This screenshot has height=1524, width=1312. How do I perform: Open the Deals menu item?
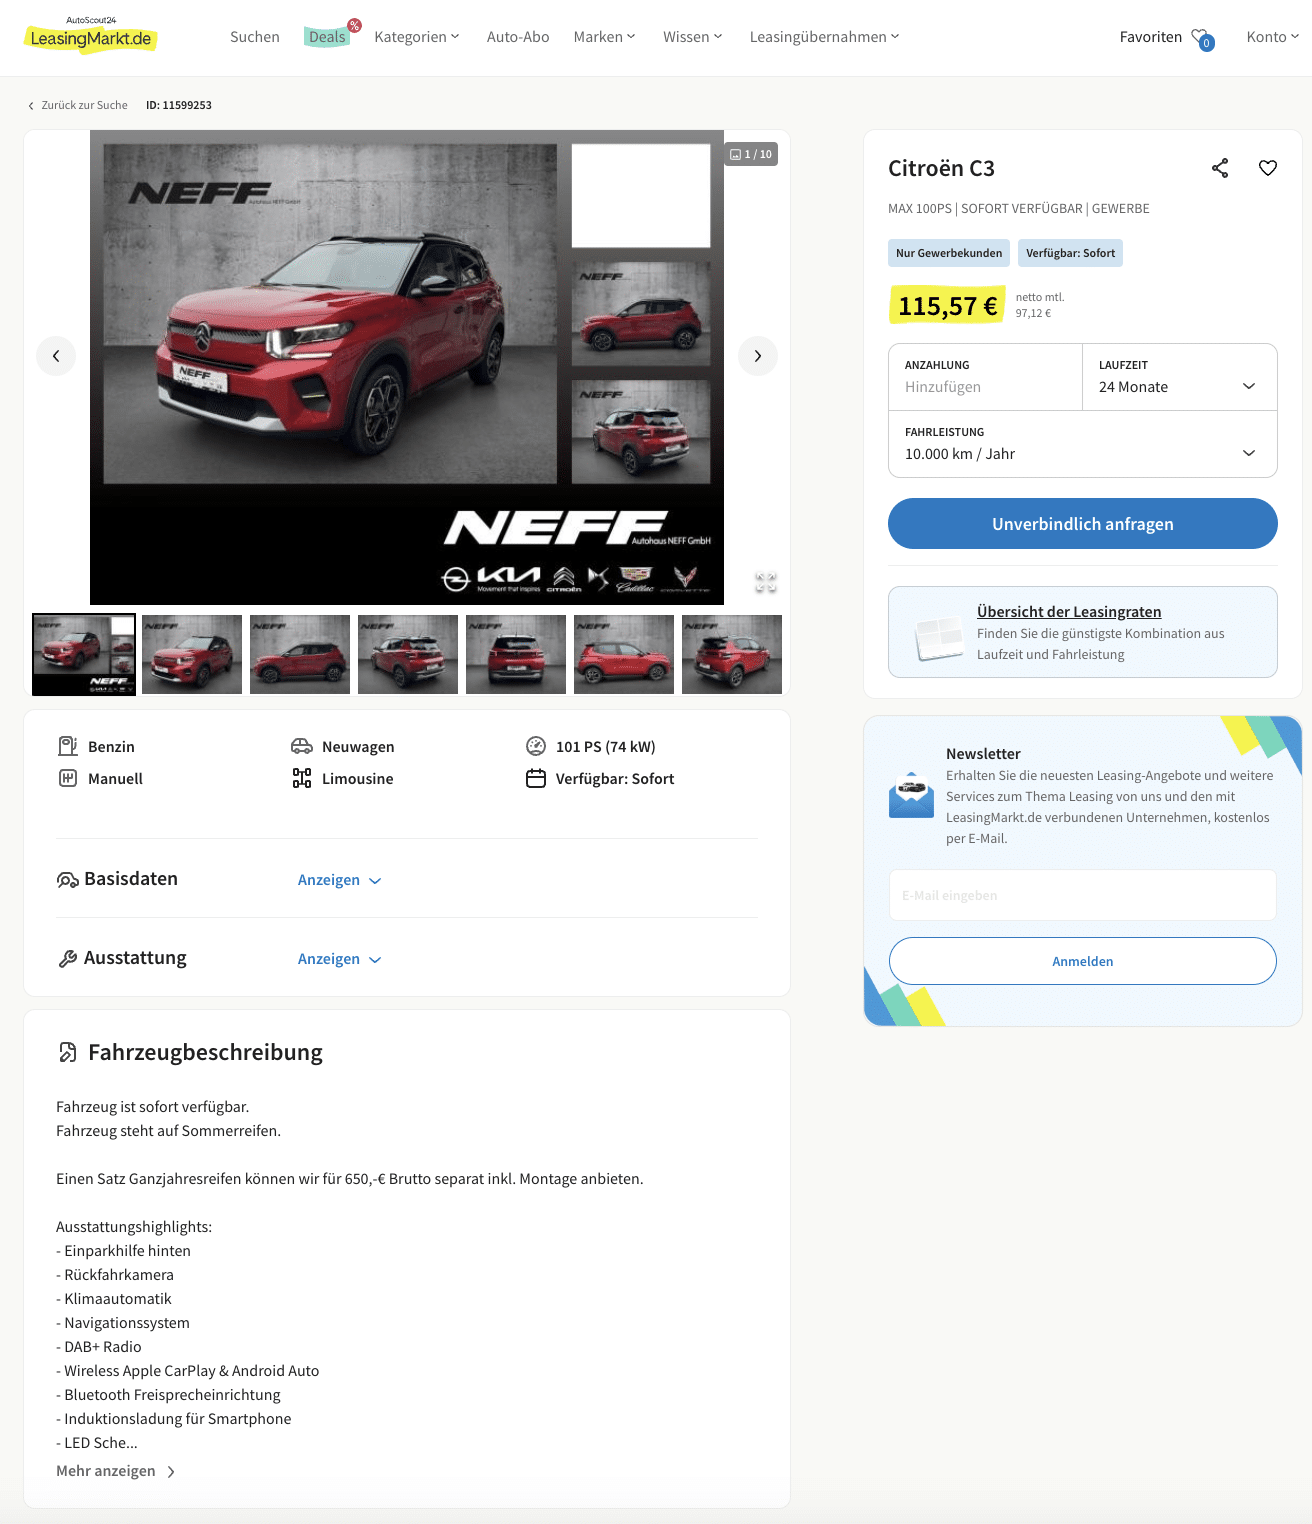[327, 37]
